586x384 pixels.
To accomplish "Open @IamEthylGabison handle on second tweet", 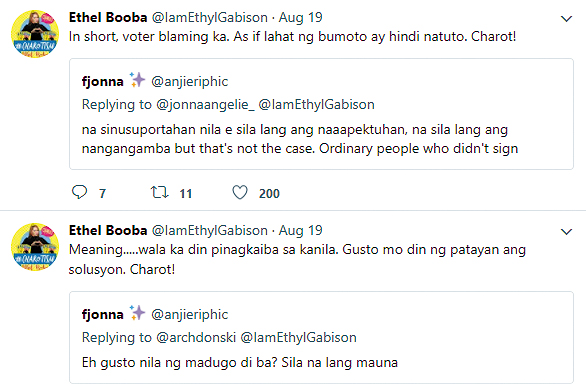I will [x=210, y=231].
